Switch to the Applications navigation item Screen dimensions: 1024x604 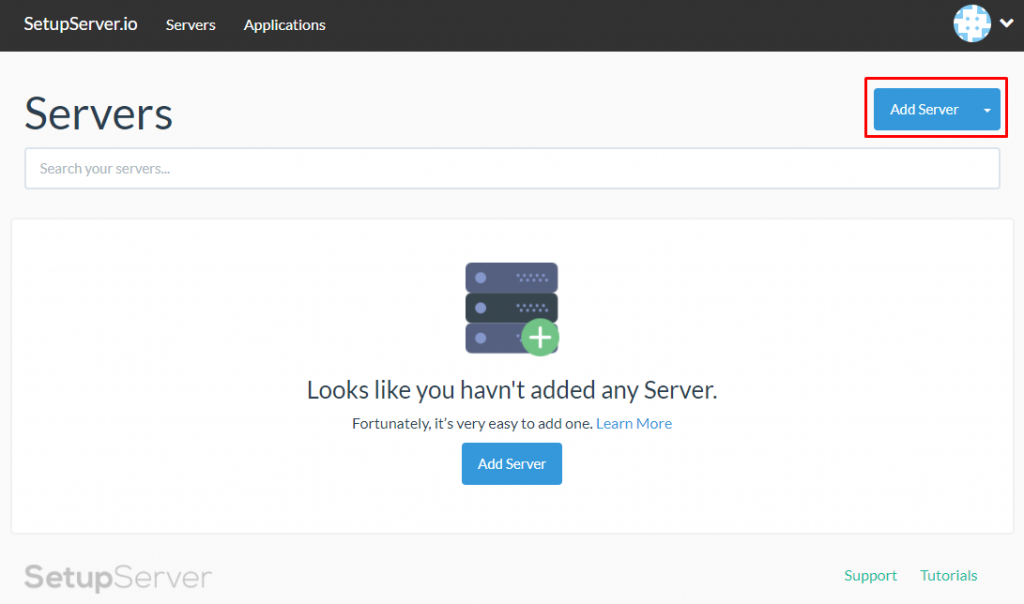click(x=284, y=25)
